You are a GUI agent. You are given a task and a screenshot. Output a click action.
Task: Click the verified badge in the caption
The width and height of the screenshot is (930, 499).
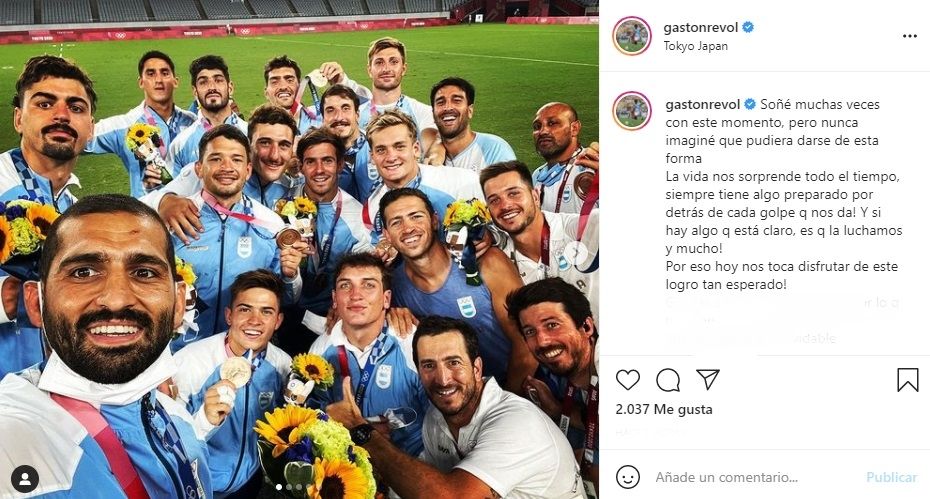[750, 104]
